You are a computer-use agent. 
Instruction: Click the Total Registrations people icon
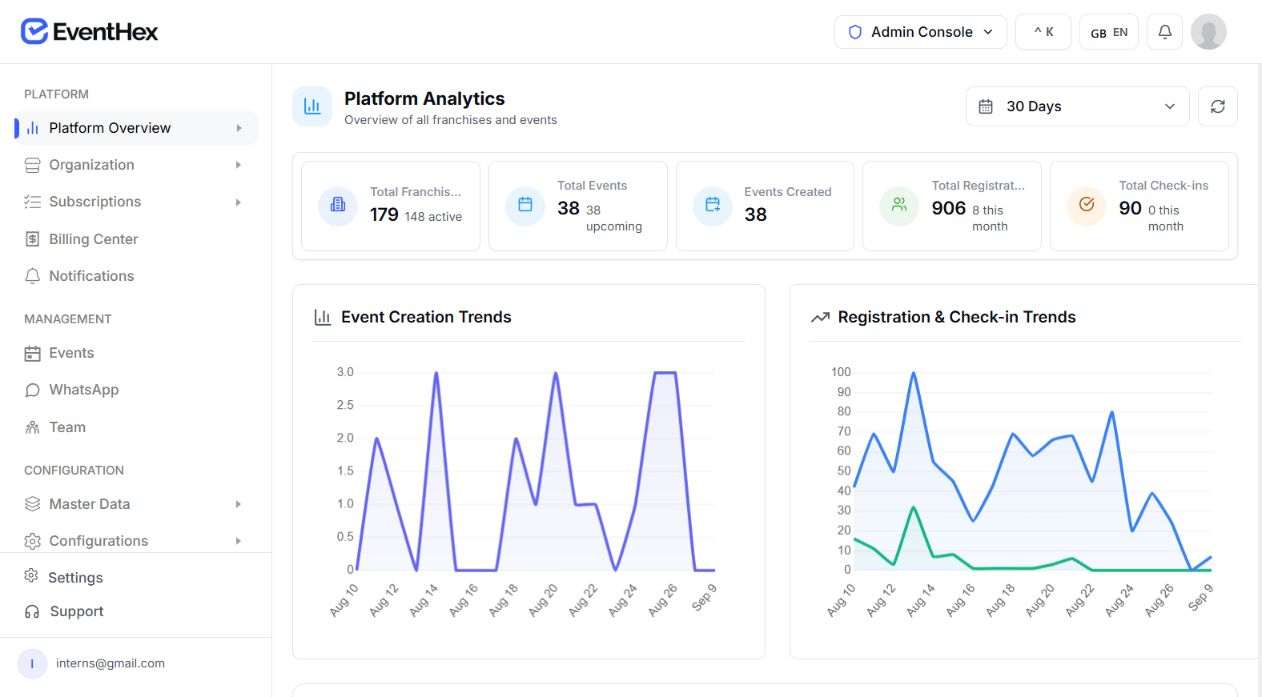[899, 205]
